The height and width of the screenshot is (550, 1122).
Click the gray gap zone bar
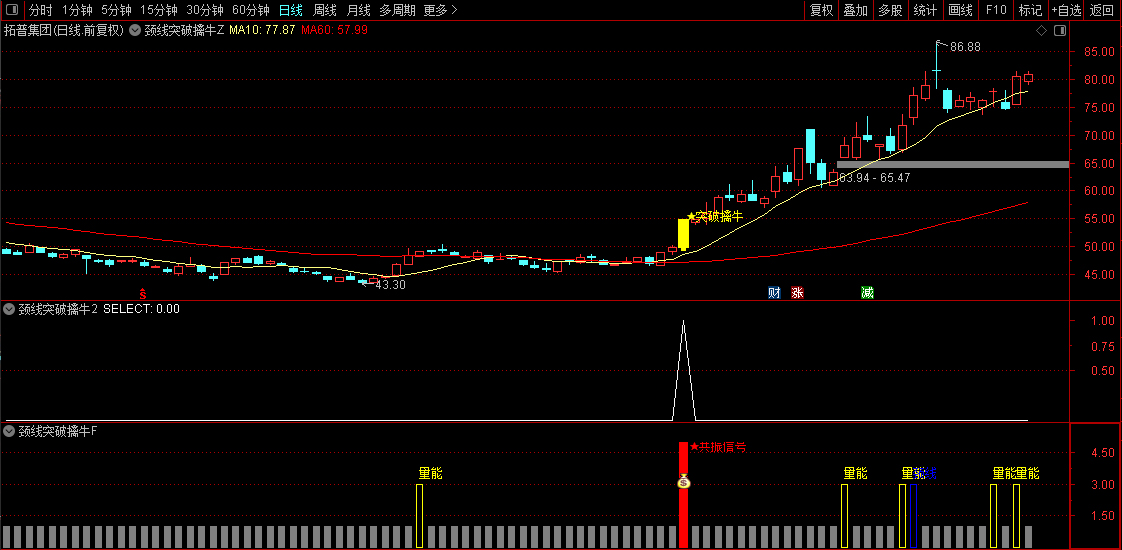[x=953, y=164]
